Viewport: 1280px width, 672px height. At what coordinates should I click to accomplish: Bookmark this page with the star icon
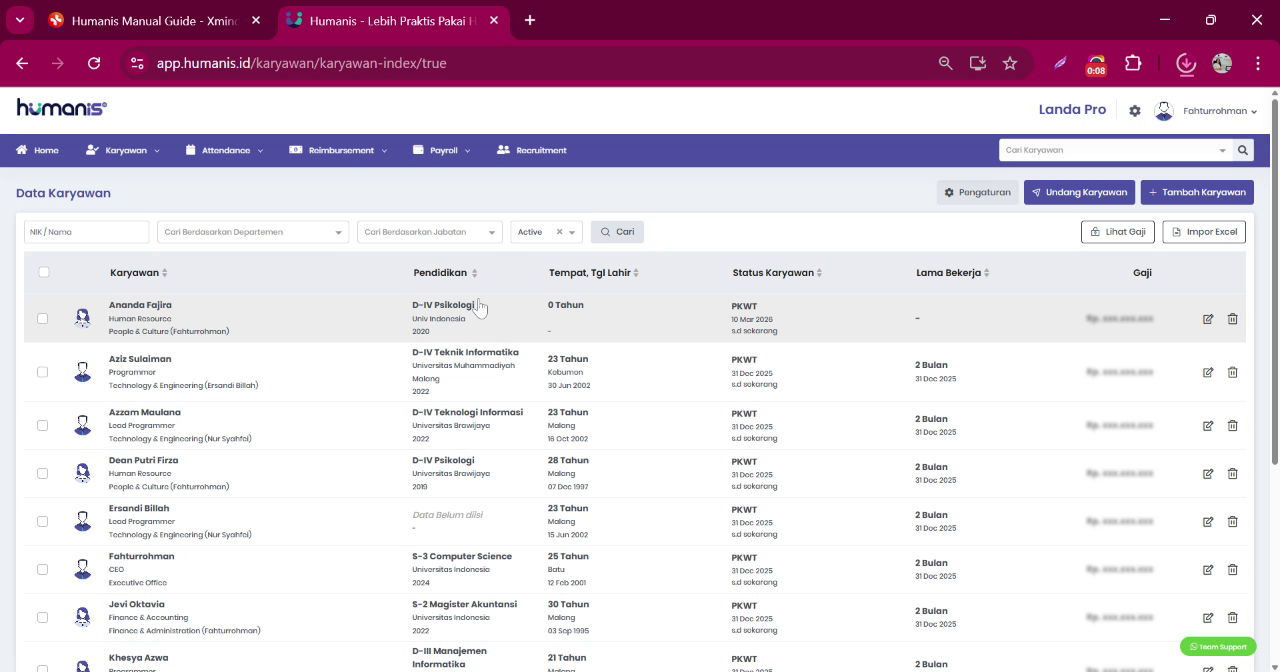pos(1010,63)
